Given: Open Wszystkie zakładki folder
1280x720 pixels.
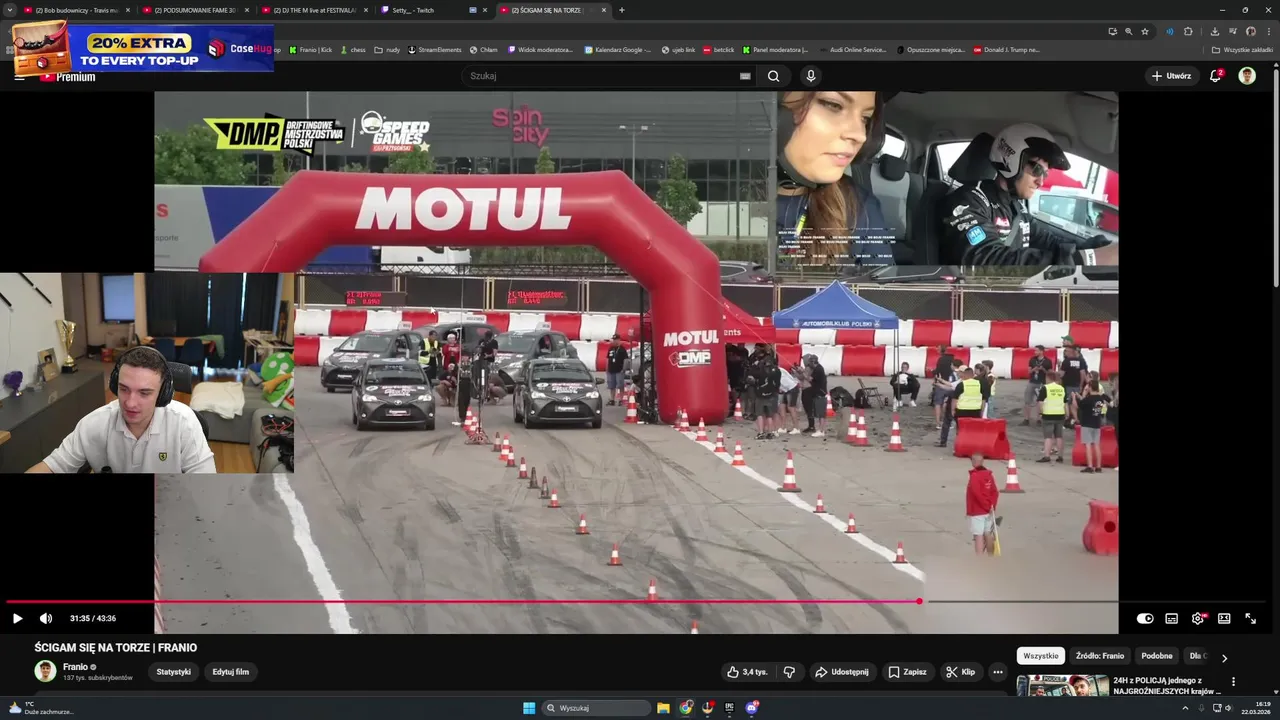Looking at the screenshot, I should click(x=1243, y=49).
